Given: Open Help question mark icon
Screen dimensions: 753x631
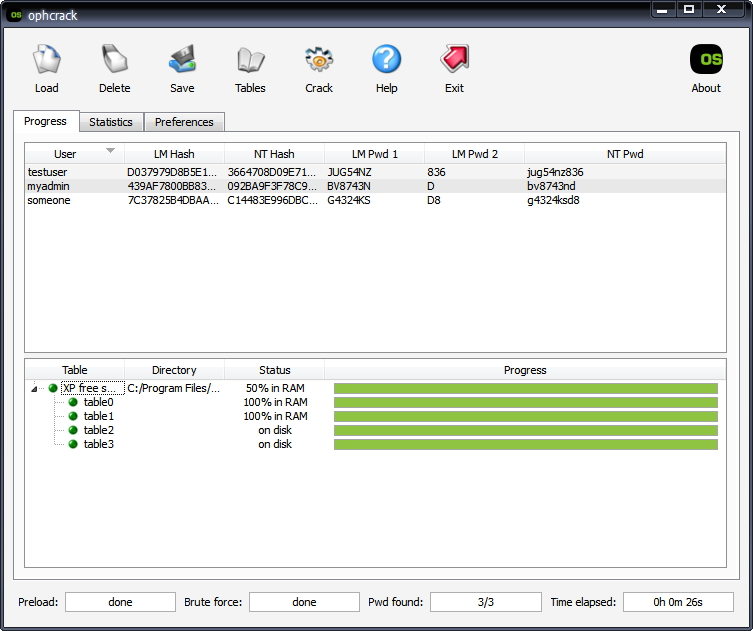Looking at the screenshot, I should [387, 60].
